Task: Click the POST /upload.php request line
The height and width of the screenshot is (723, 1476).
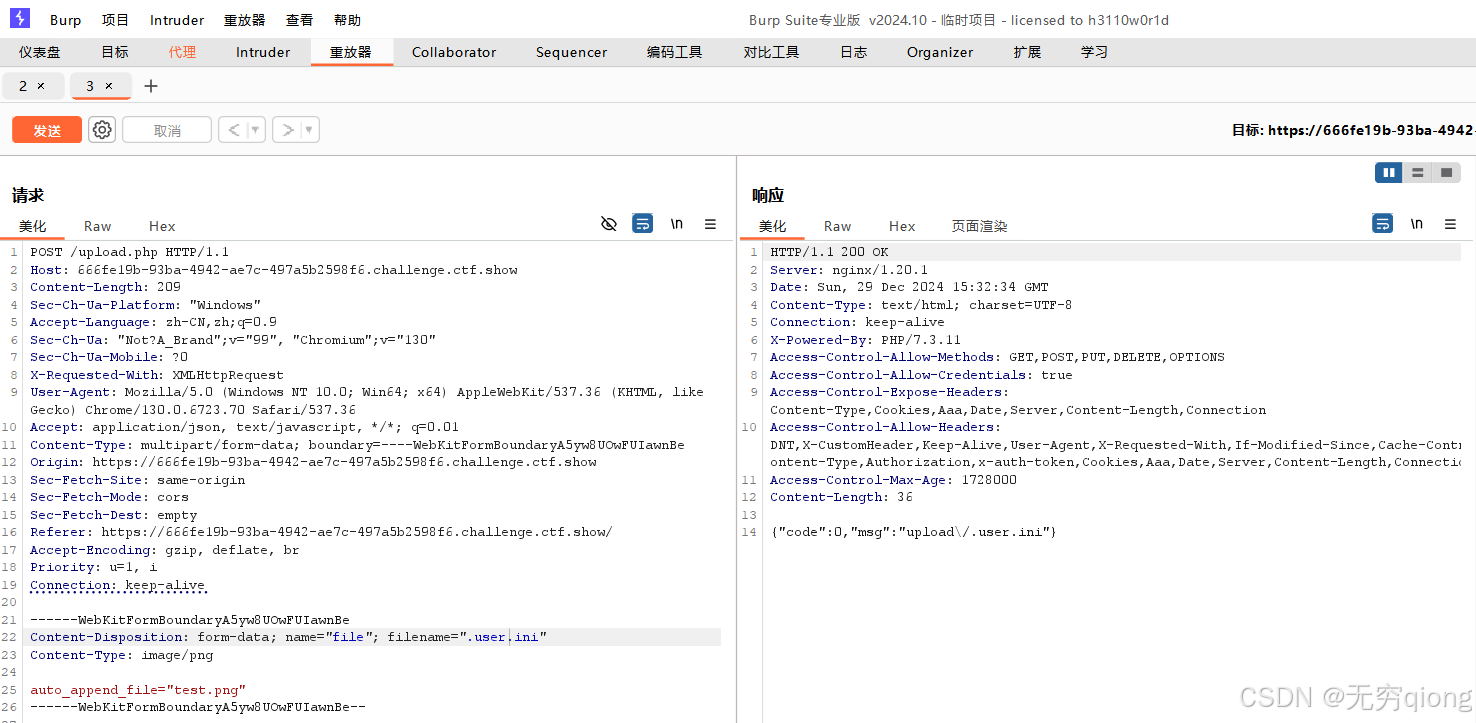Action: (x=129, y=252)
